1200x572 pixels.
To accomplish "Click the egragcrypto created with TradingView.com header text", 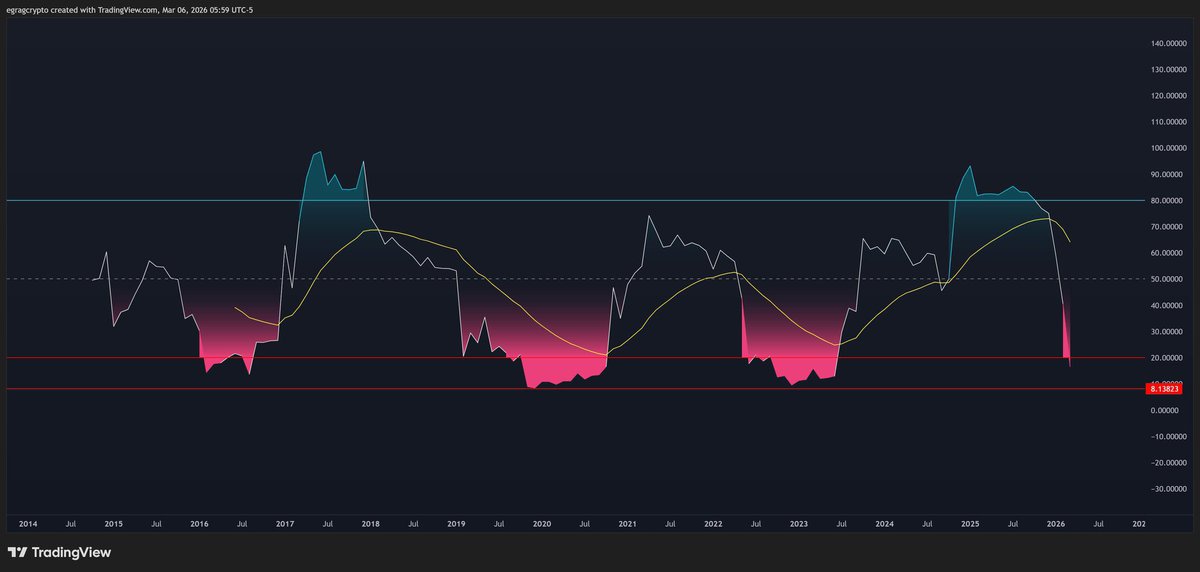I will (x=129, y=8).
